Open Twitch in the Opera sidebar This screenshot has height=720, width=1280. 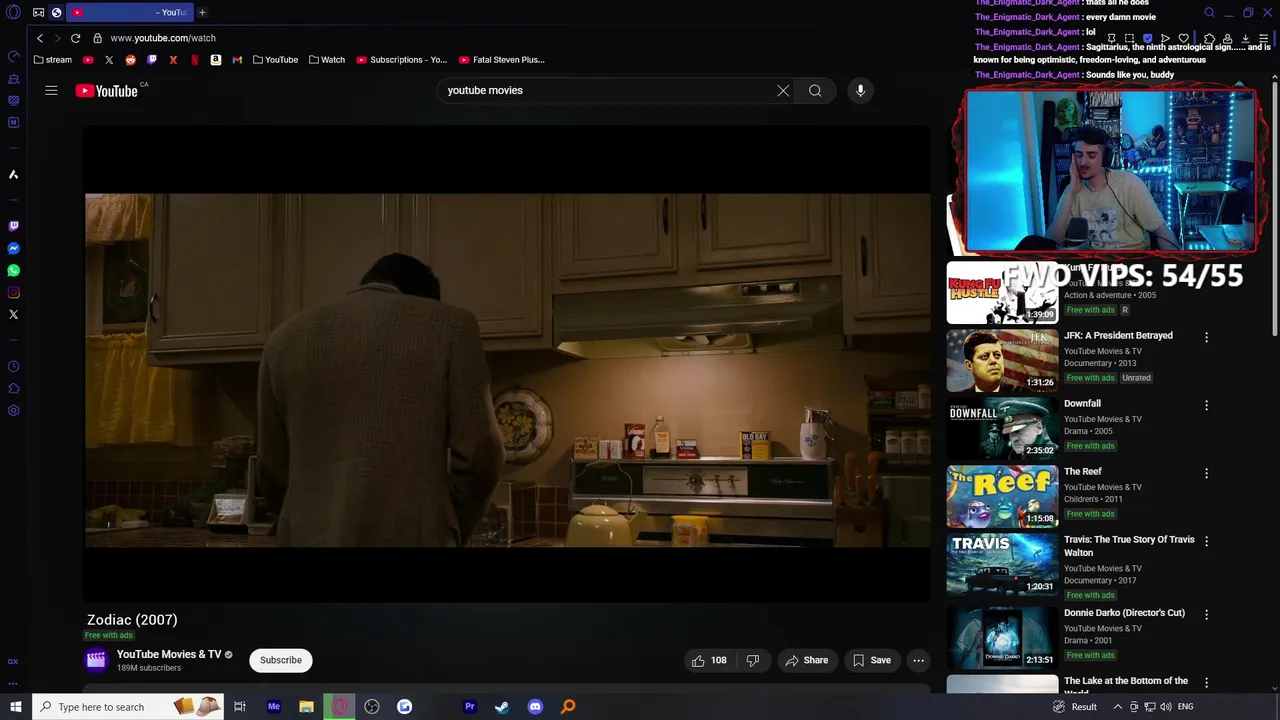13,226
